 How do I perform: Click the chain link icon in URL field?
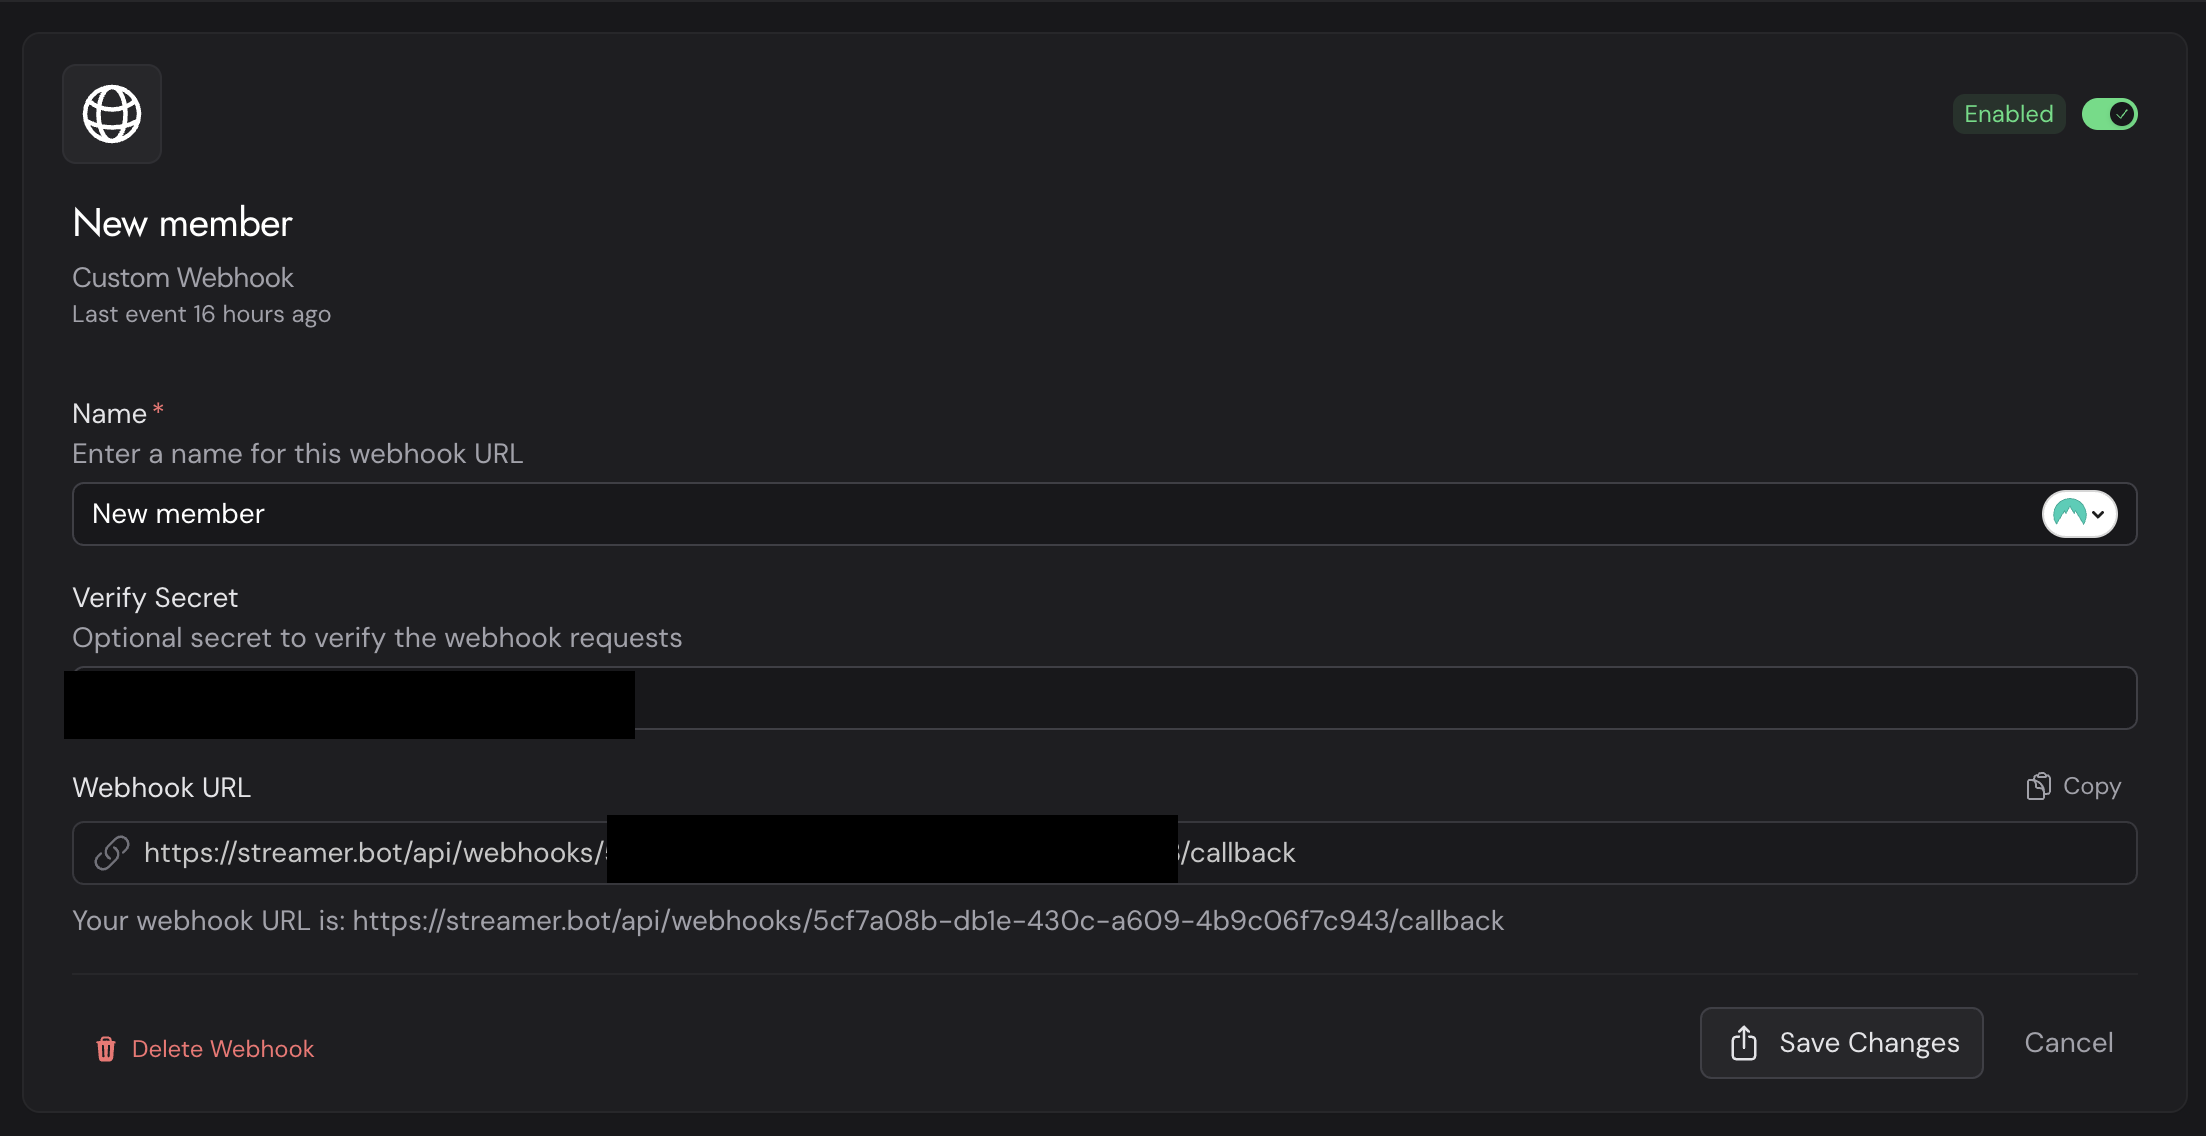pyautogui.click(x=112, y=853)
